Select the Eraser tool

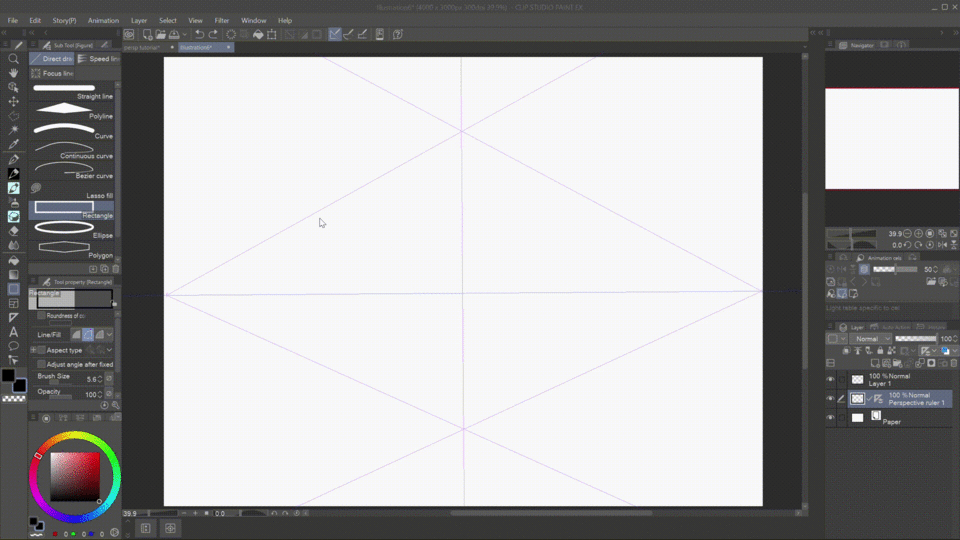[13, 231]
